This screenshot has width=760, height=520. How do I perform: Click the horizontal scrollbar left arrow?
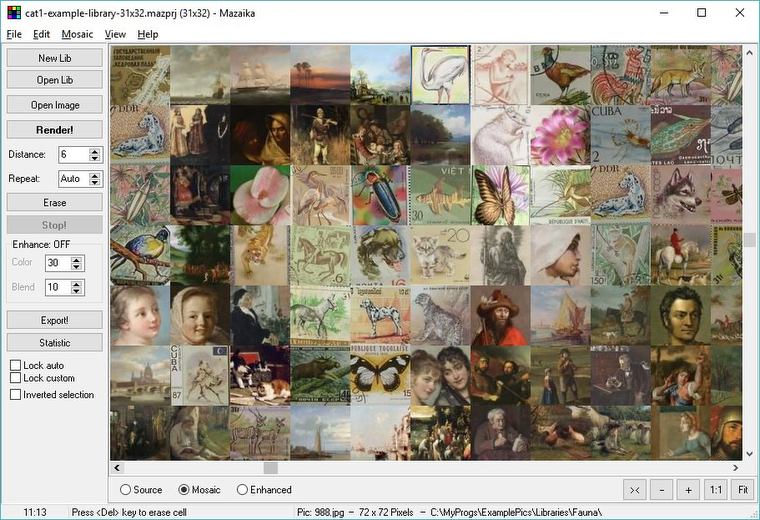(x=117, y=468)
